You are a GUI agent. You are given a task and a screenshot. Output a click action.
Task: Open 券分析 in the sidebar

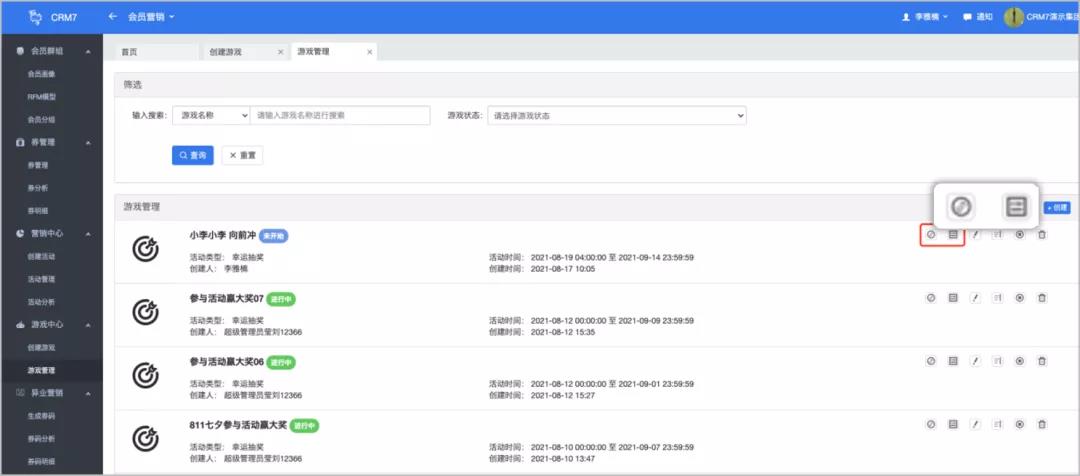pyautogui.click(x=38, y=188)
